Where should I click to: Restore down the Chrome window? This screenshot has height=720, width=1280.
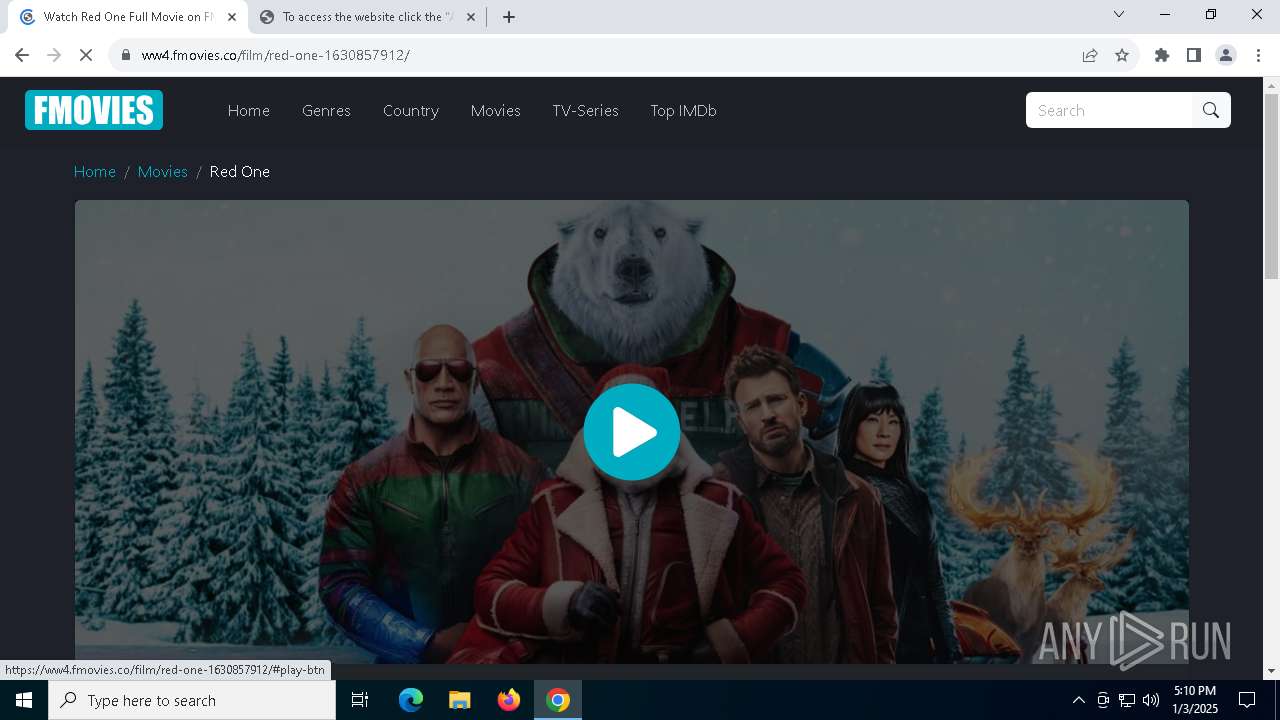tap(1211, 14)
